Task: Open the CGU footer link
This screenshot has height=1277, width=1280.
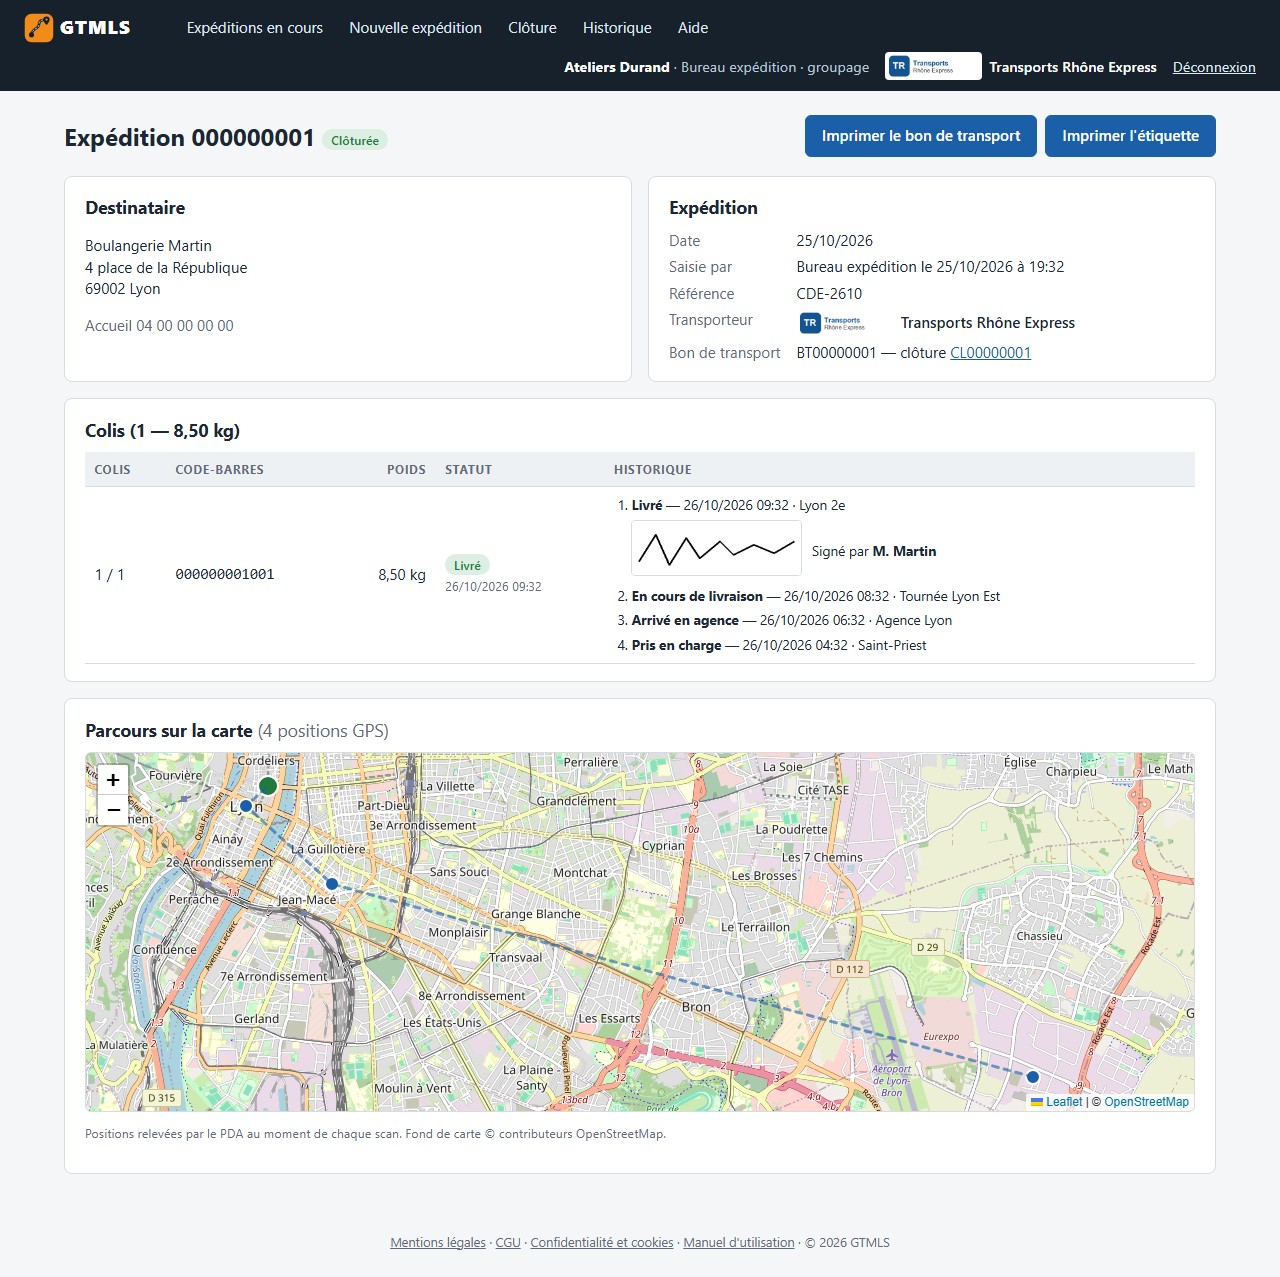Action: pyautogui.click(x=508, y=1243)
